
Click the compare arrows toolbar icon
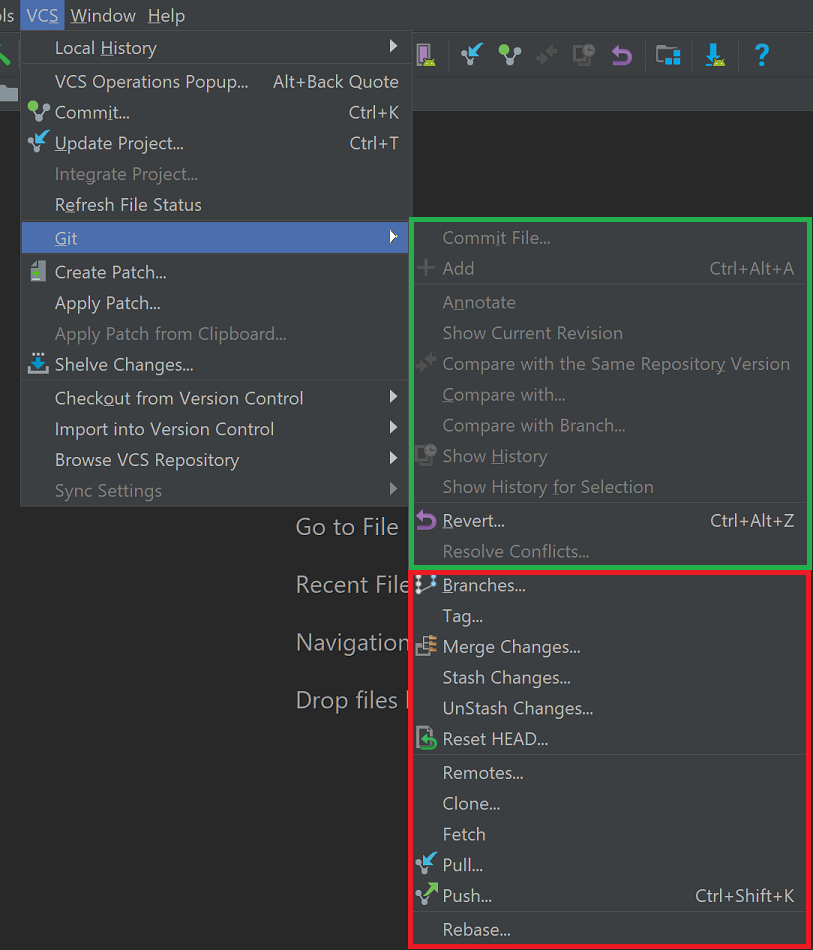[546, 55]
